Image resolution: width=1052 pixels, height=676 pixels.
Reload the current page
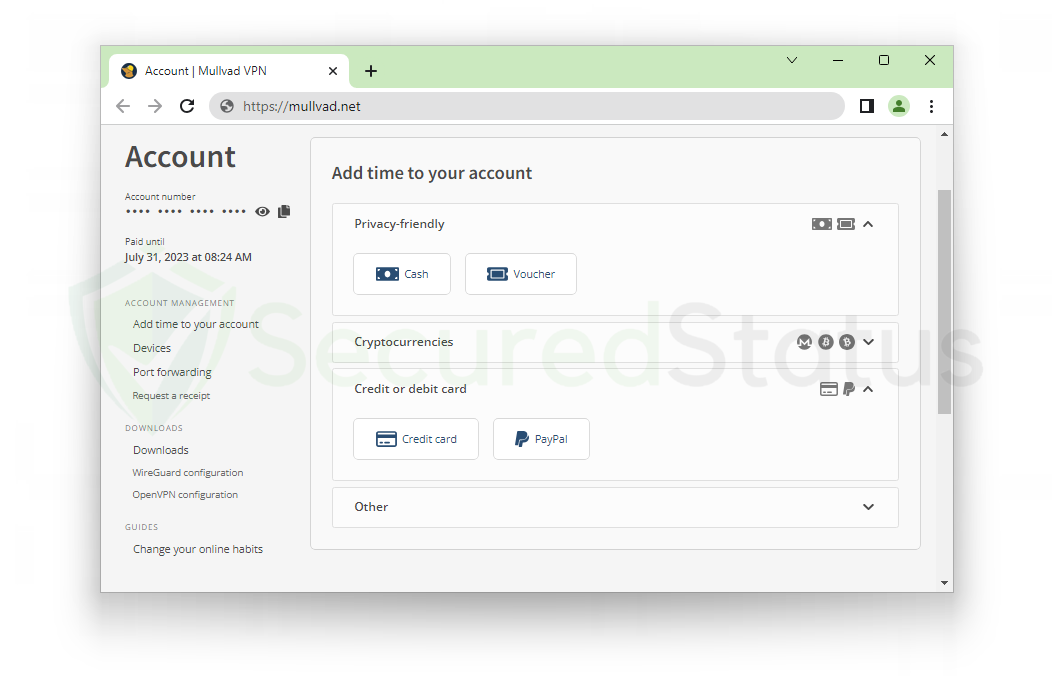(x=187, y=106)
